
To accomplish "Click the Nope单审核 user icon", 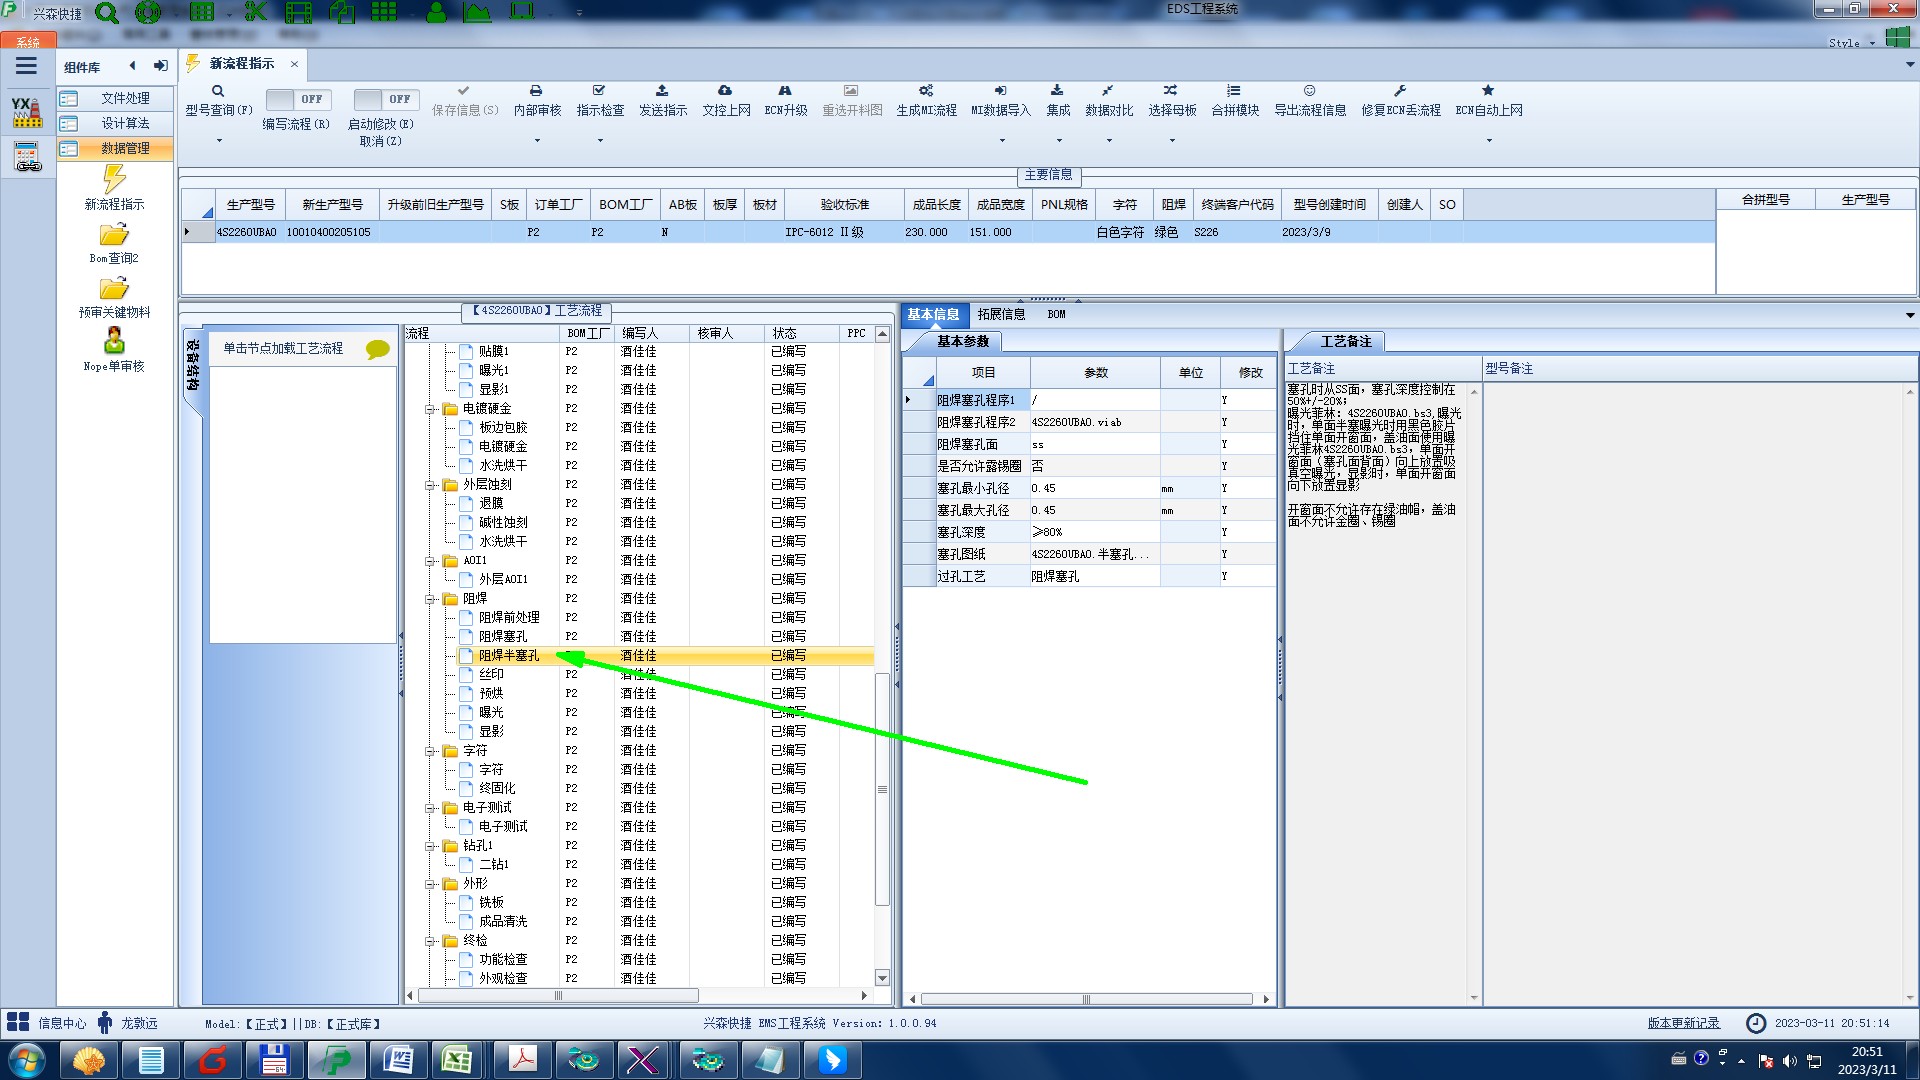I will 114,342.
